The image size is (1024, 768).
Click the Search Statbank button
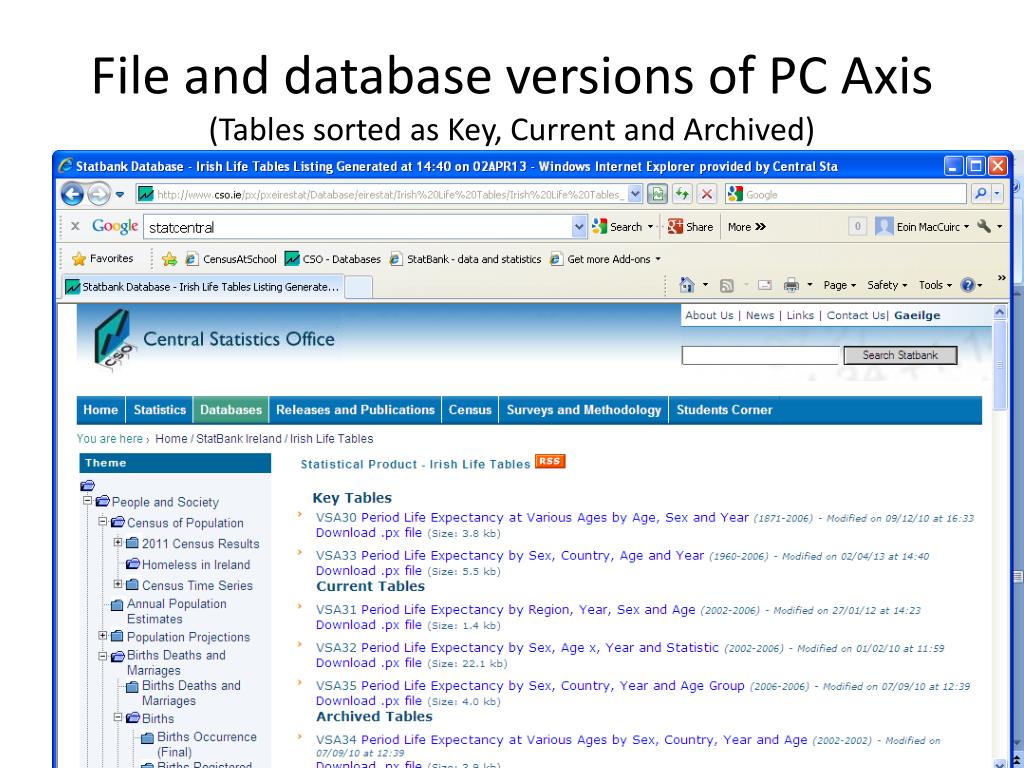click(900, 355)
